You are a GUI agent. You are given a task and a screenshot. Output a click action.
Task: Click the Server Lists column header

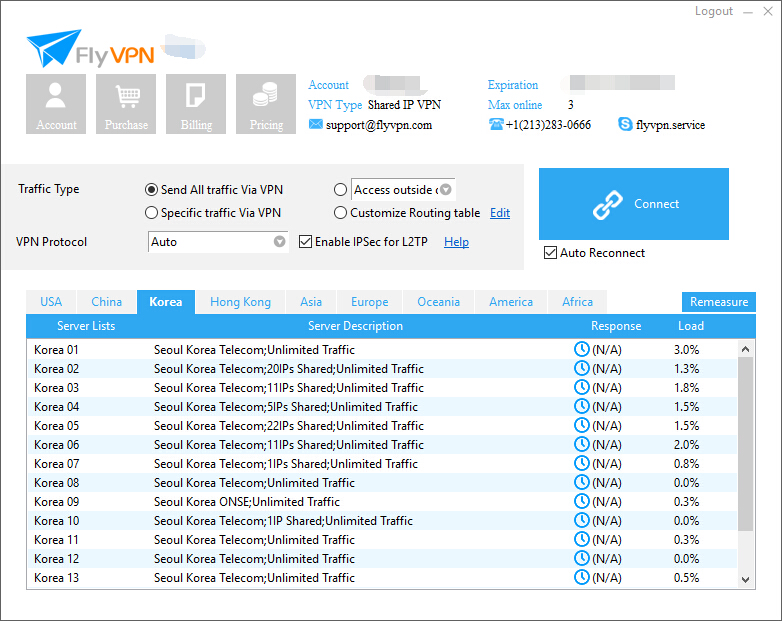pos(86,326)
